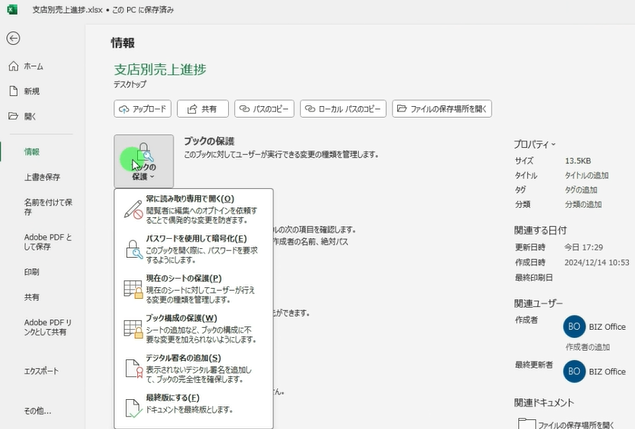Click the lock and key encryption icon
Screen dimensions: 635x429
[133, 249]
